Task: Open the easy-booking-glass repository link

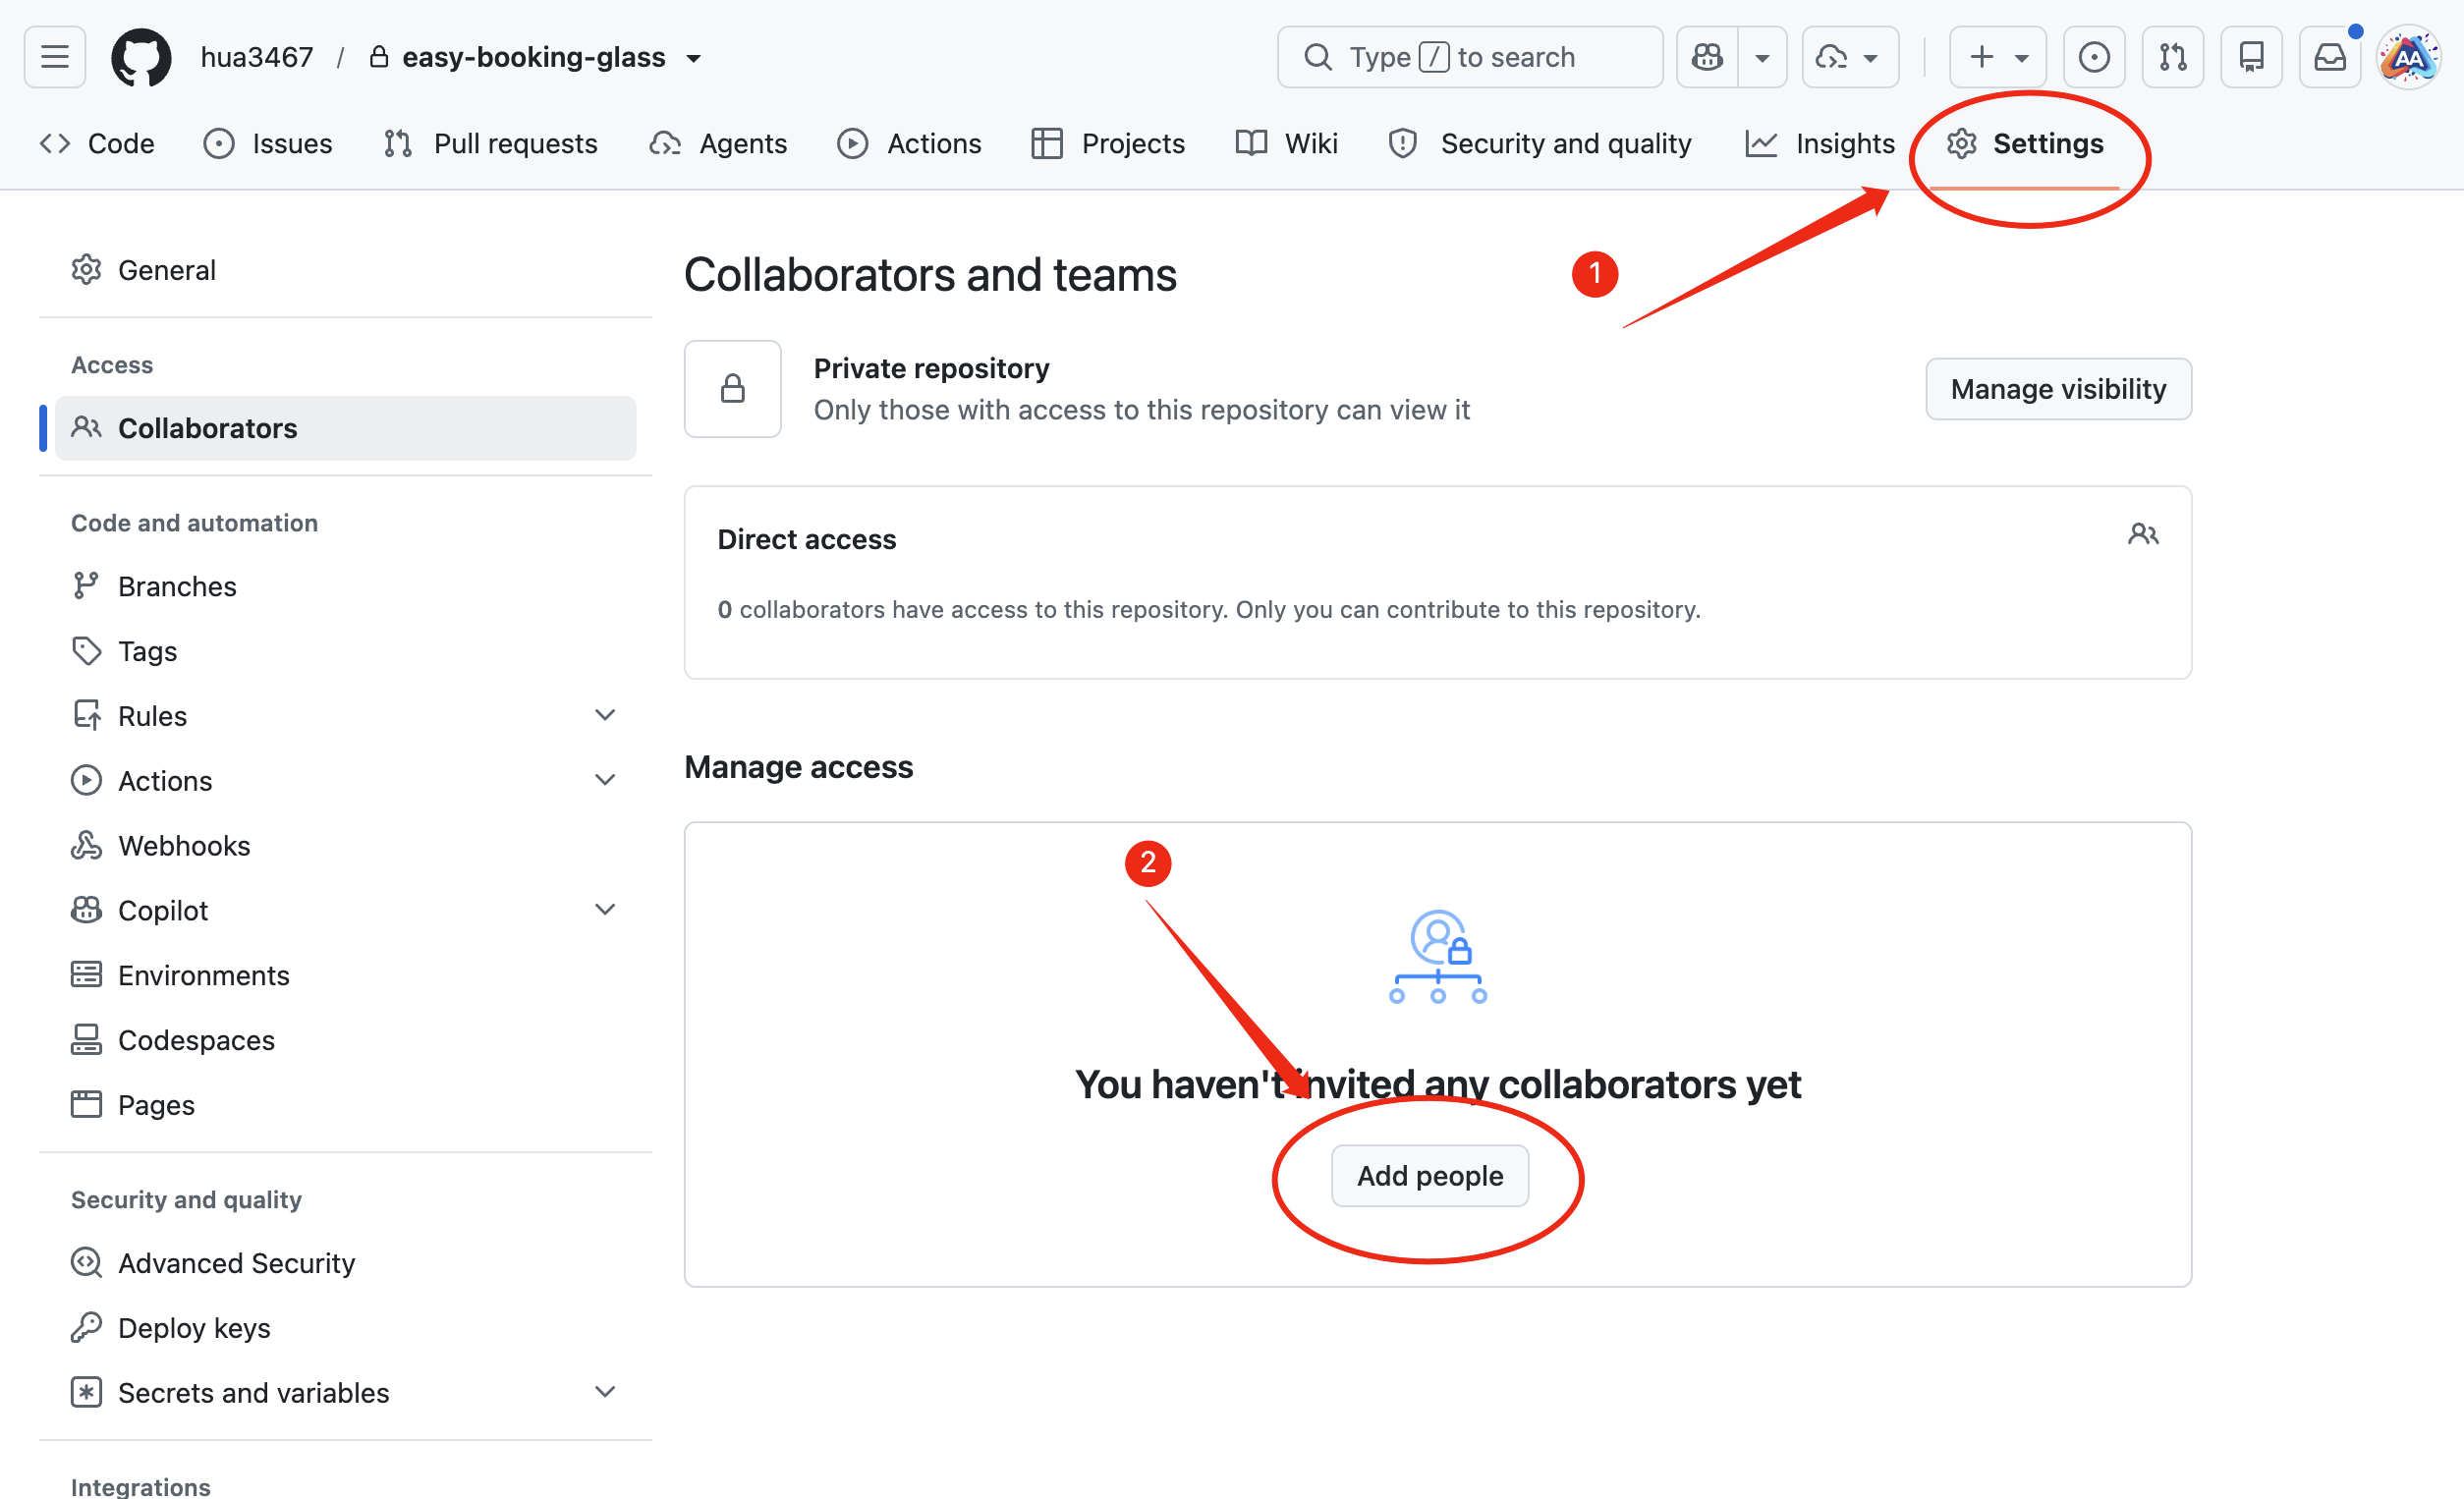Action: (533, 57)
